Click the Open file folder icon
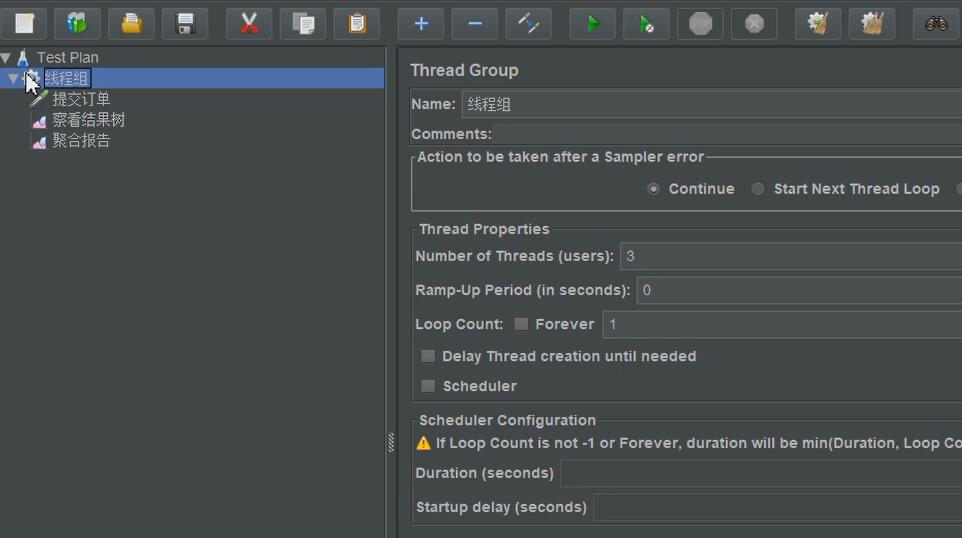Viewport: 962px width, 538px height. (131, 23)
